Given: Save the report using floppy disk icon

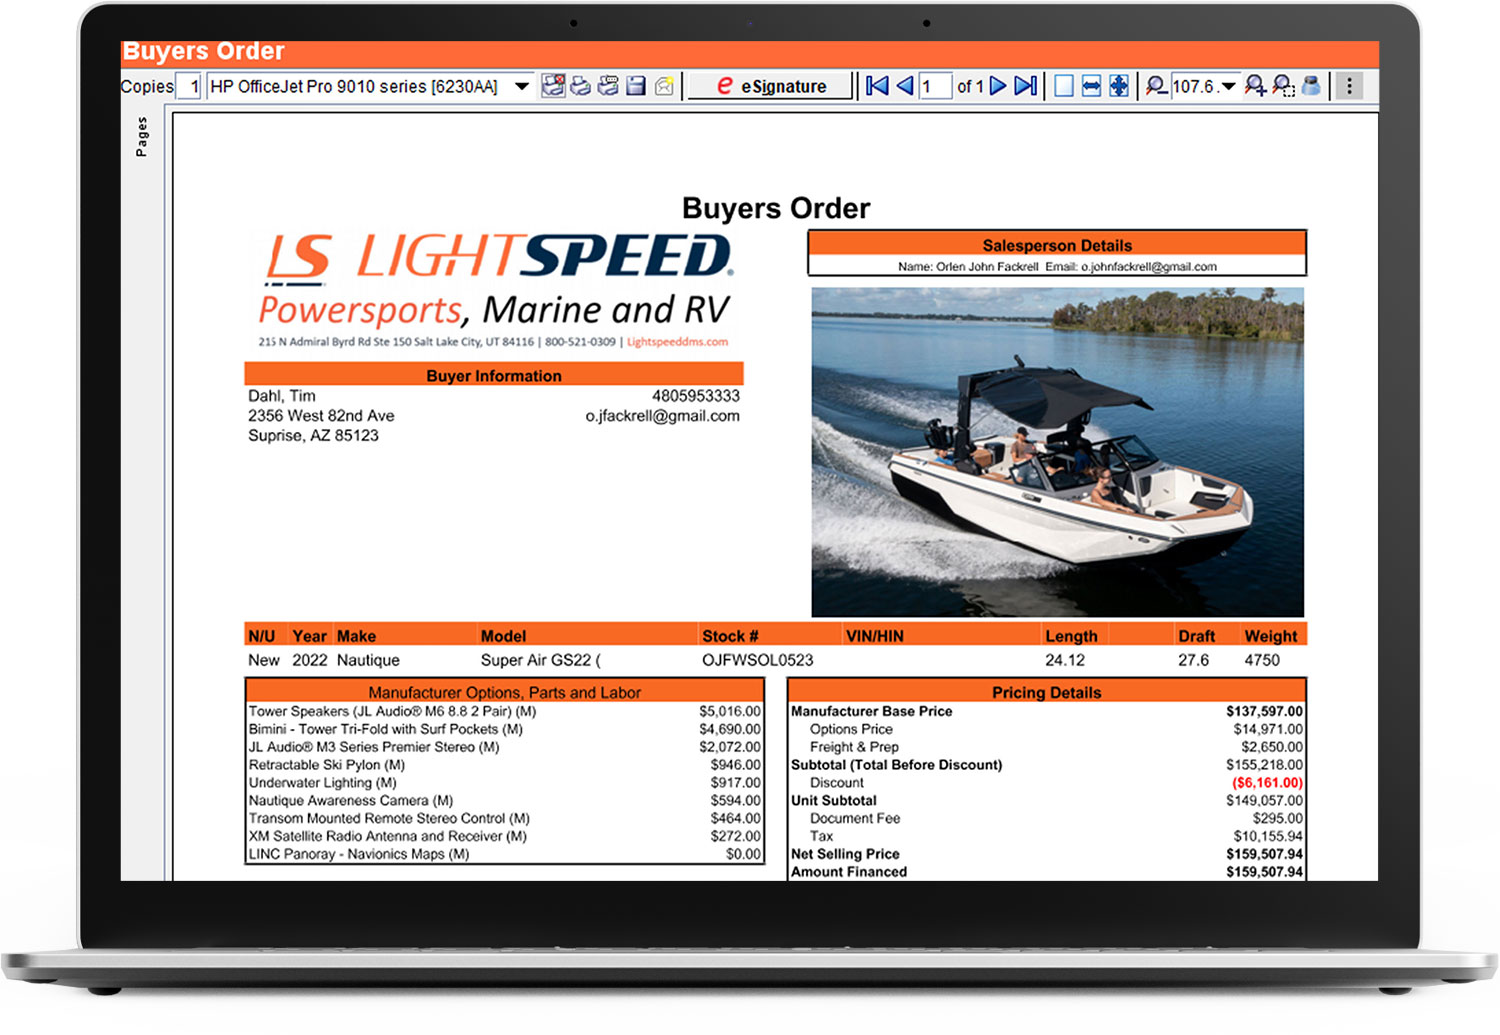Looking at the screenshot, I should tap(636, 86).
